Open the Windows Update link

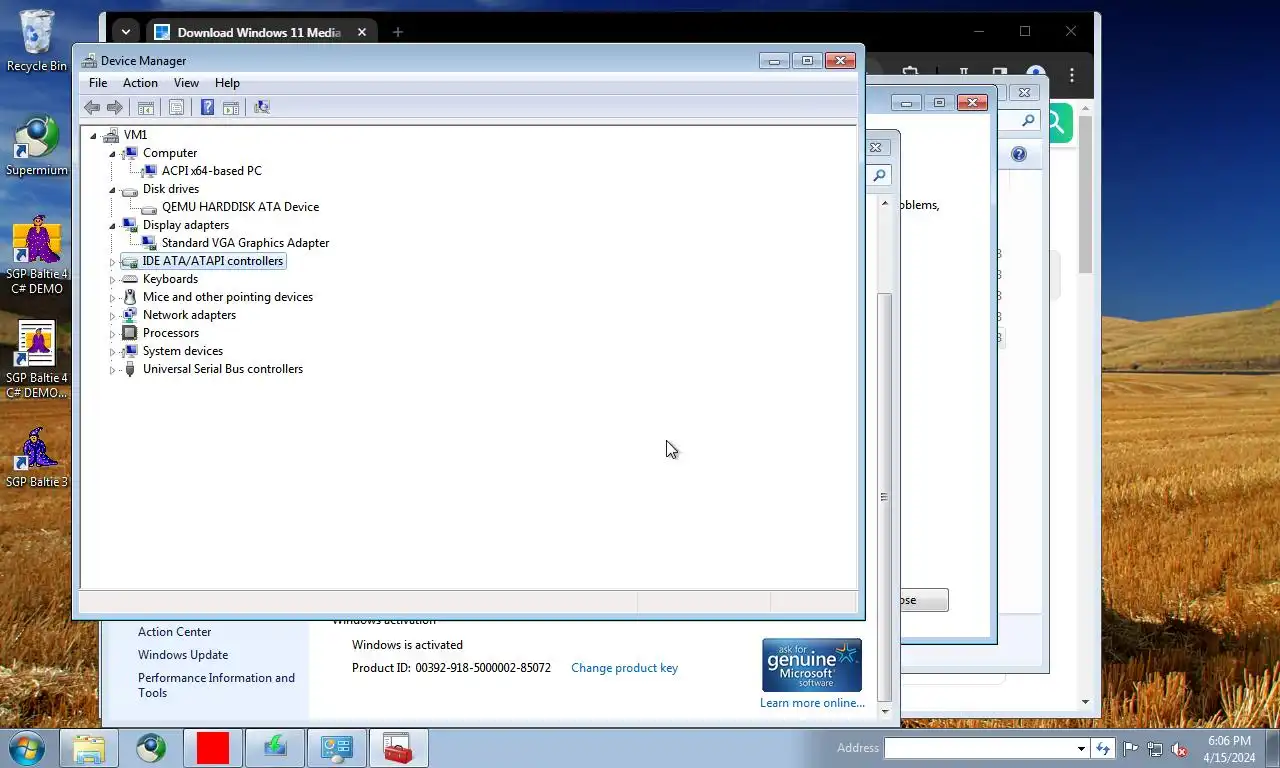(183, 655)
